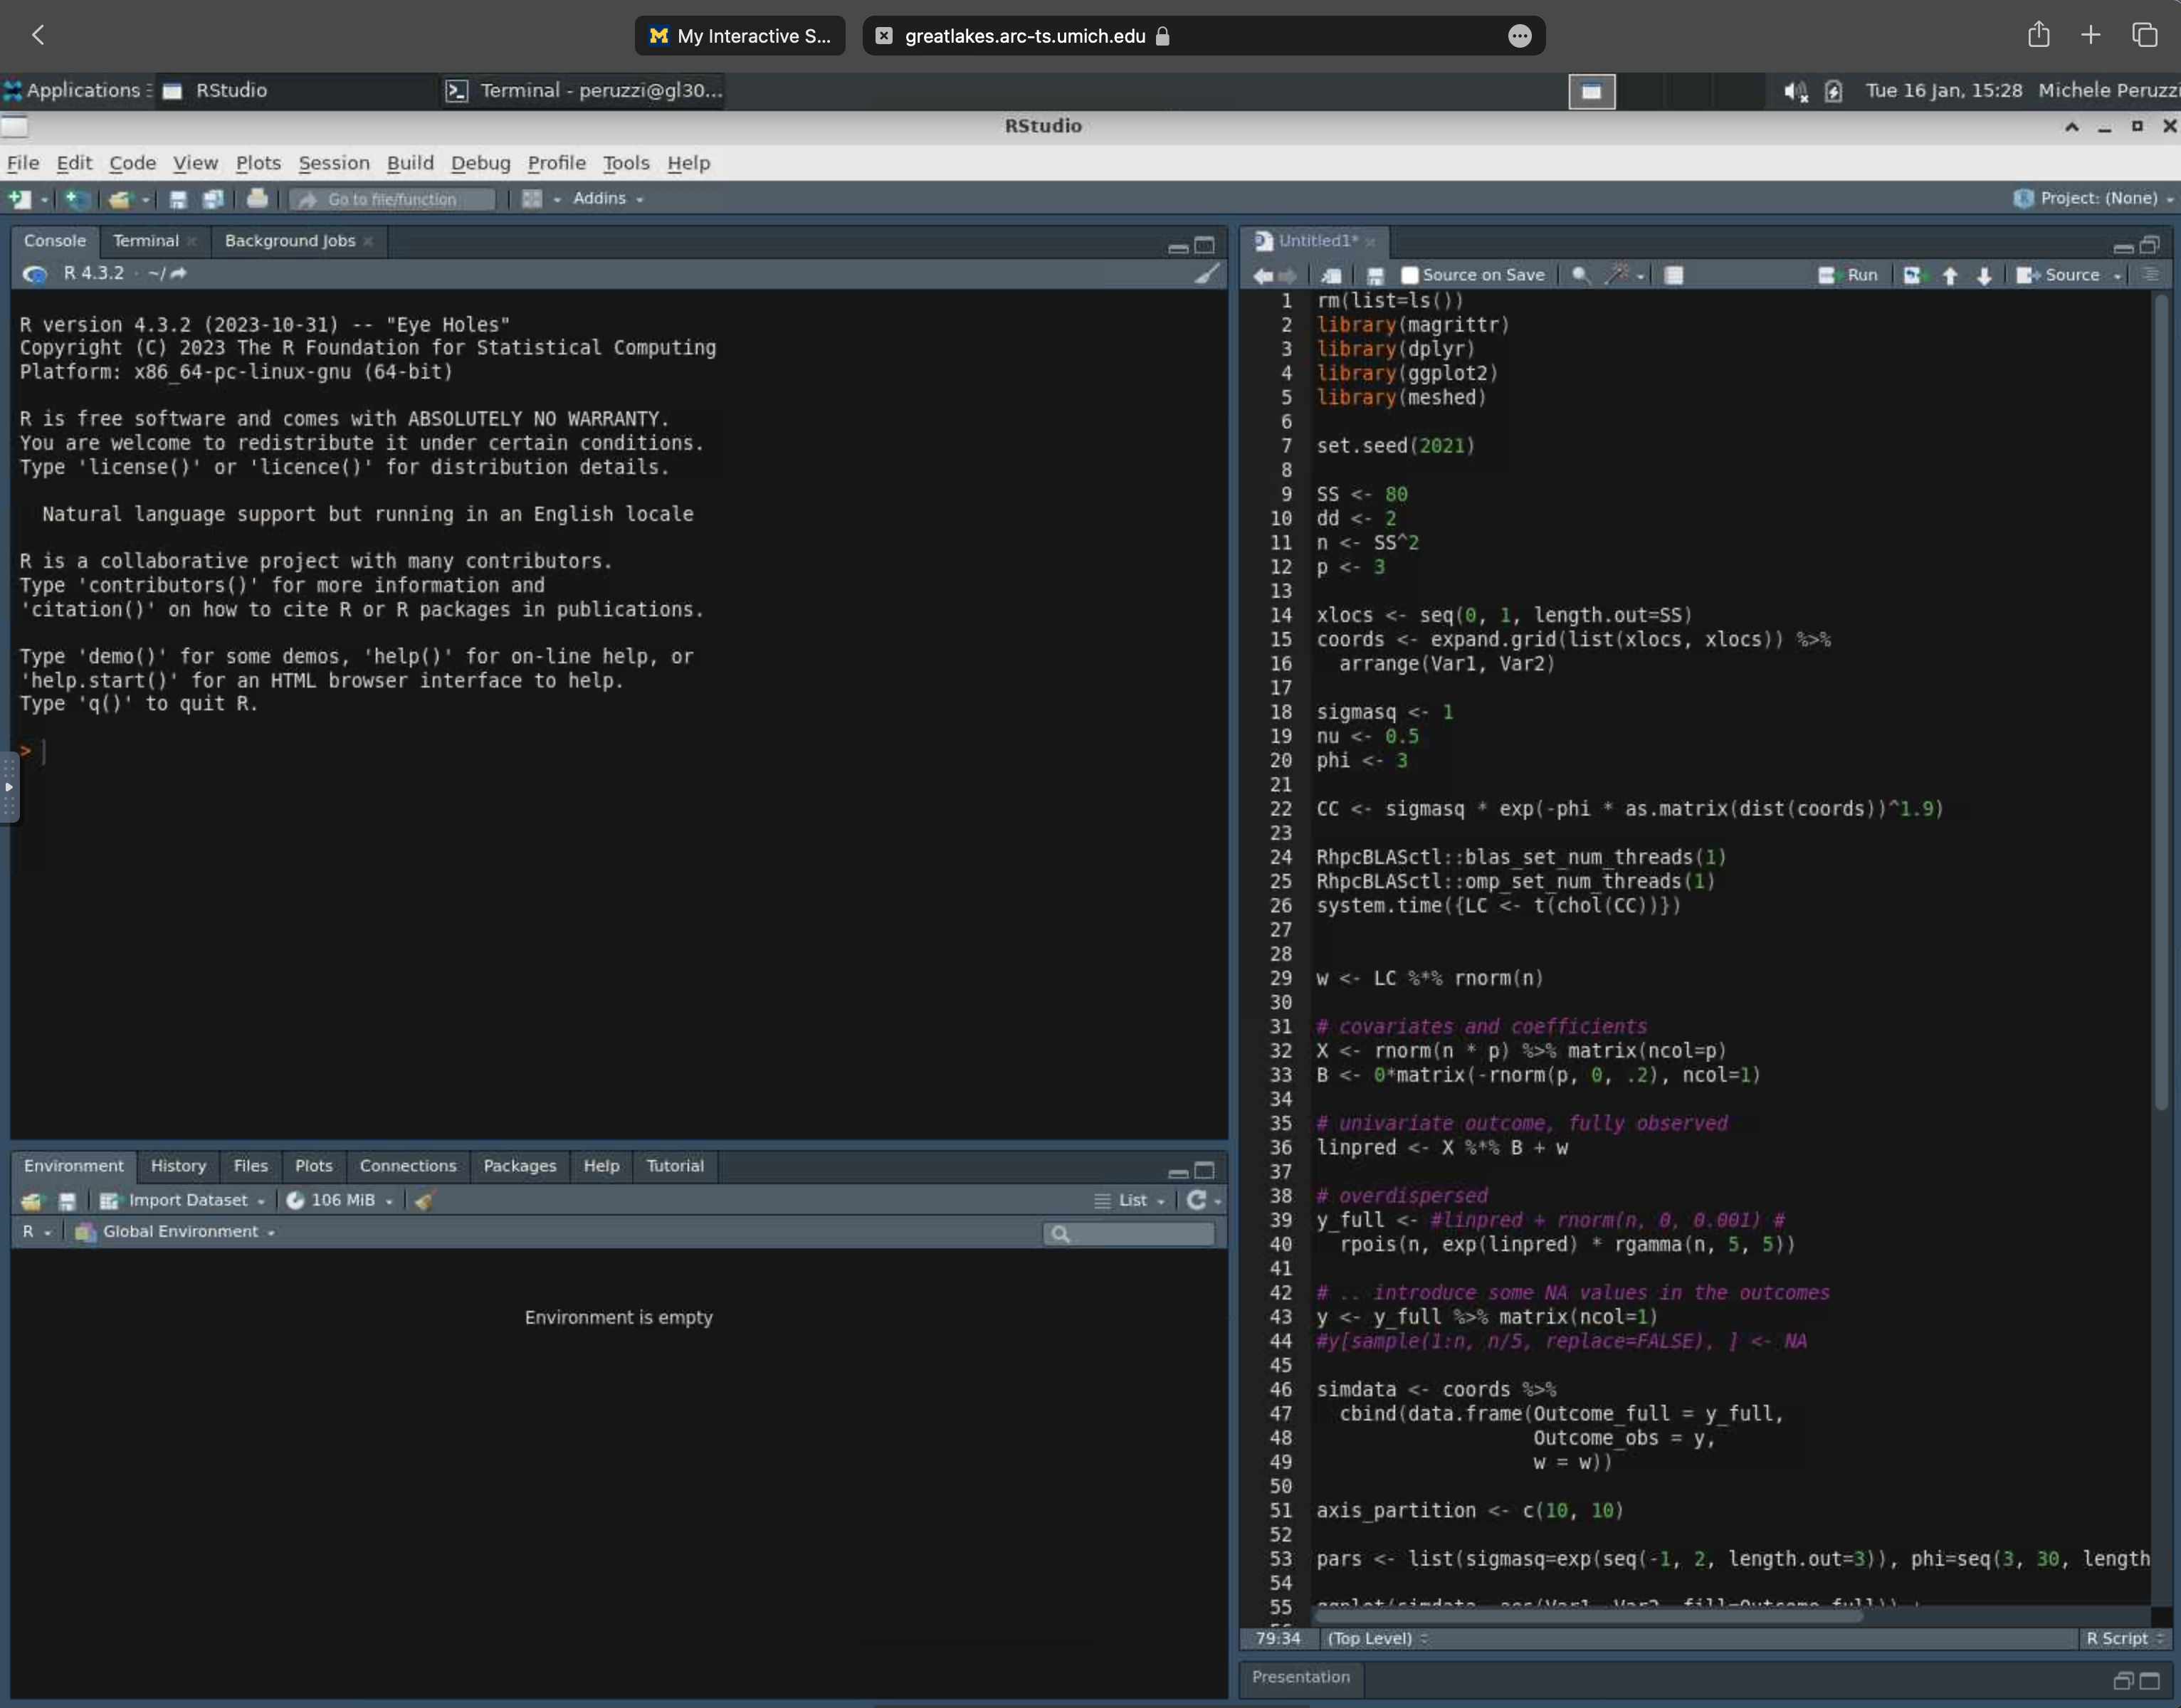Image resolution: width=2181 pixels, height=1708 pixels.
Task: Click the print icon in the main toolbar
Action: pos(257,199)
